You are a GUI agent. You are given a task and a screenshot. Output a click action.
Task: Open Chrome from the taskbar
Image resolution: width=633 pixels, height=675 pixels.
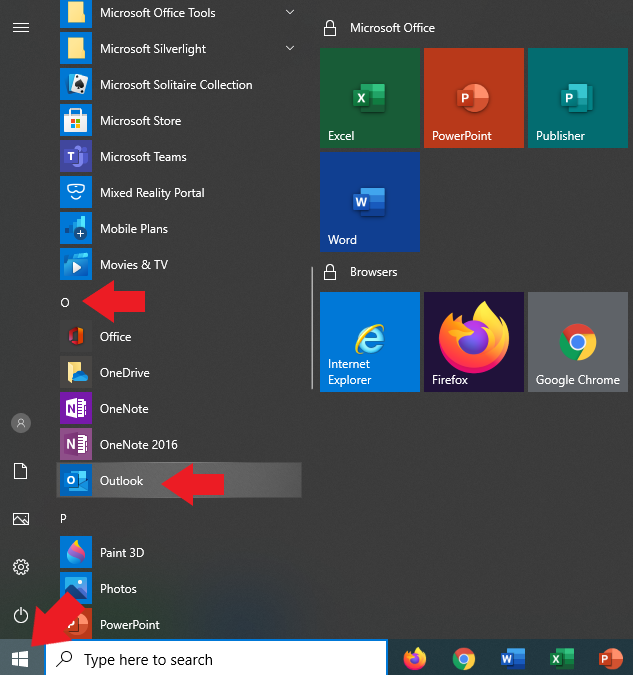coord(463,659)
